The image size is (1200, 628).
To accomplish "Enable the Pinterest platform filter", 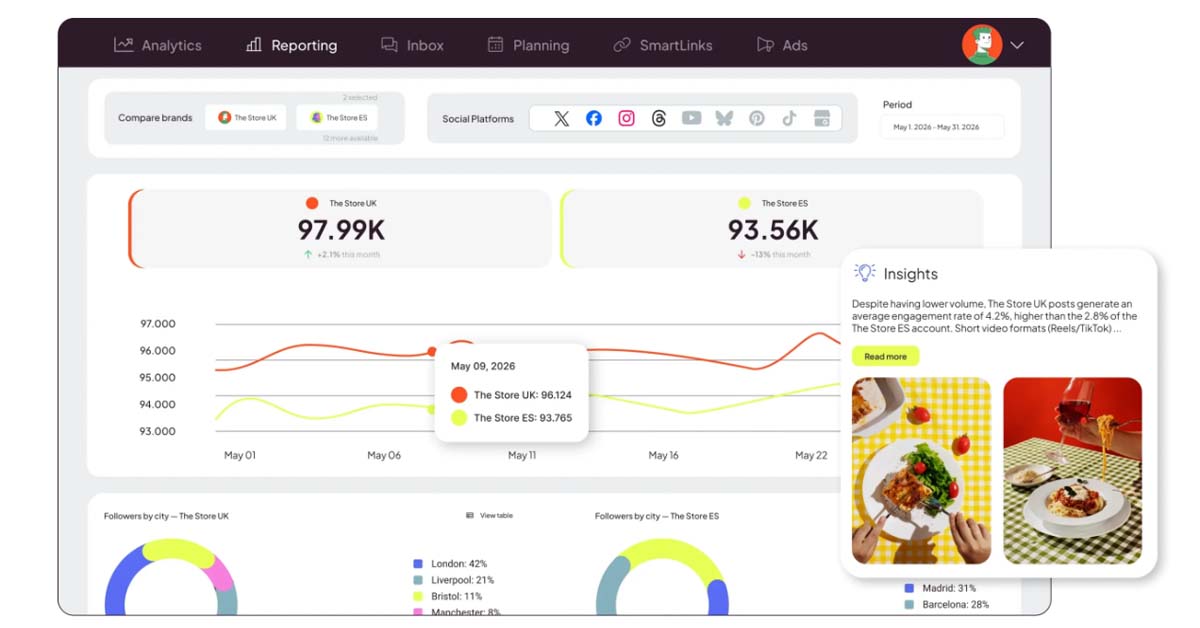I will (x=757, y=118).
